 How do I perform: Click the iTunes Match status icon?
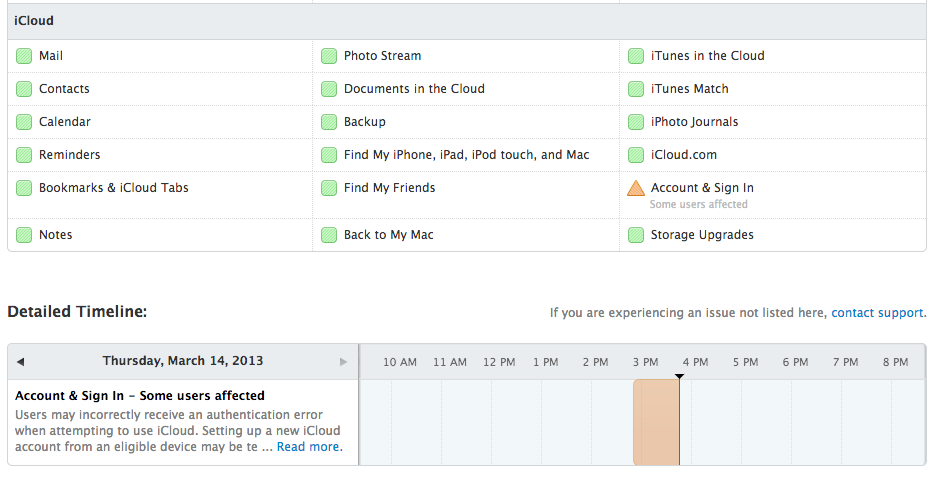[x=636, y=89]
